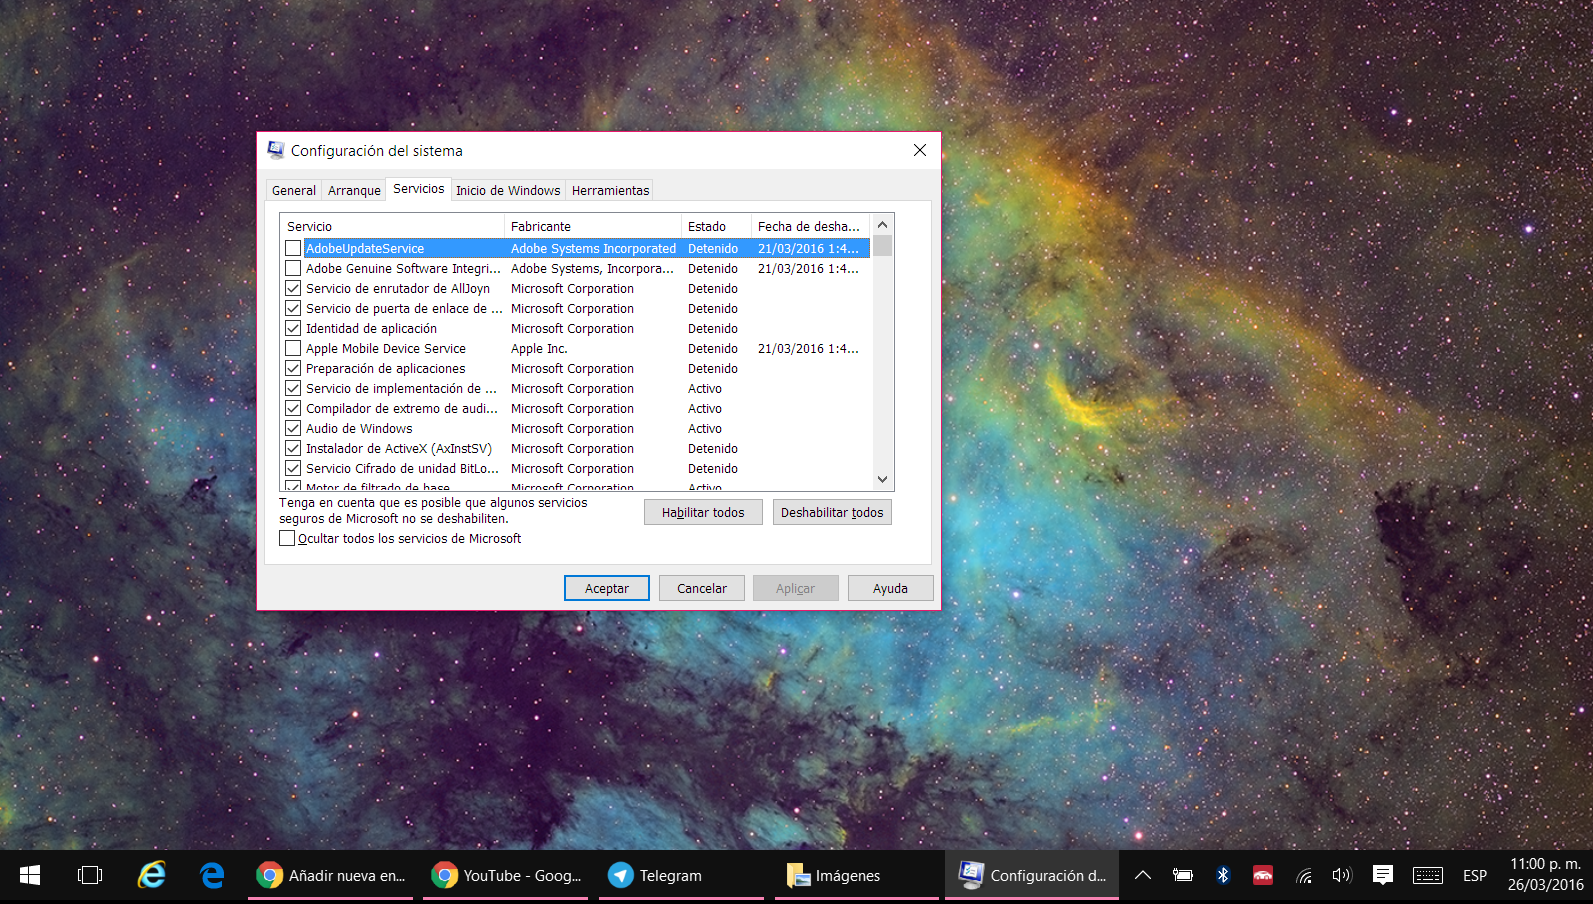This screenshot has width=1593, height=904.
Task: Uncheck Servicio de enrutador de AllJoyn
Action: pyautogui.click(x=293, y=288)
